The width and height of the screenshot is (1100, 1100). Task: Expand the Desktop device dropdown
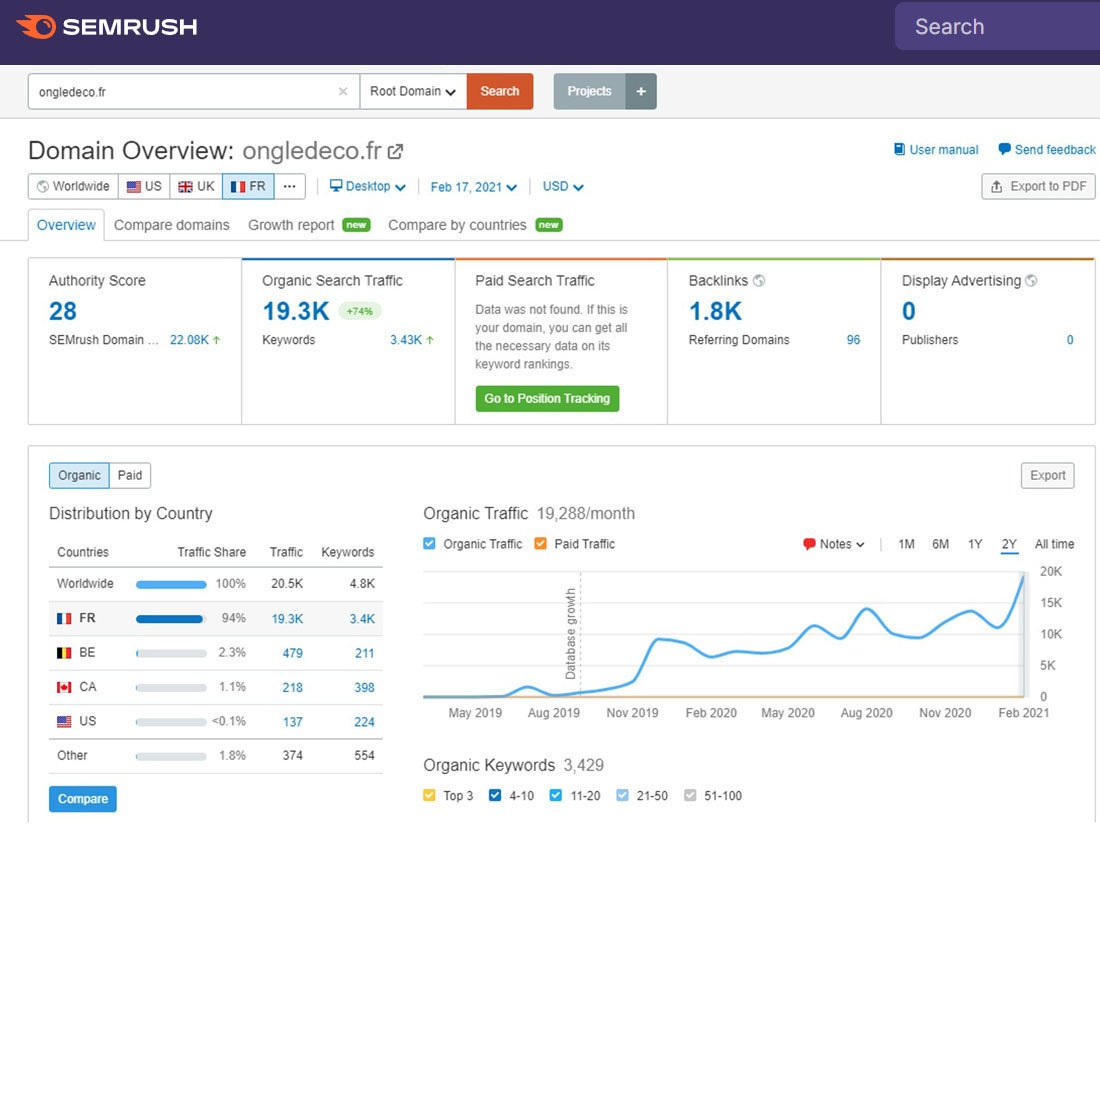[x=368, y=187]
